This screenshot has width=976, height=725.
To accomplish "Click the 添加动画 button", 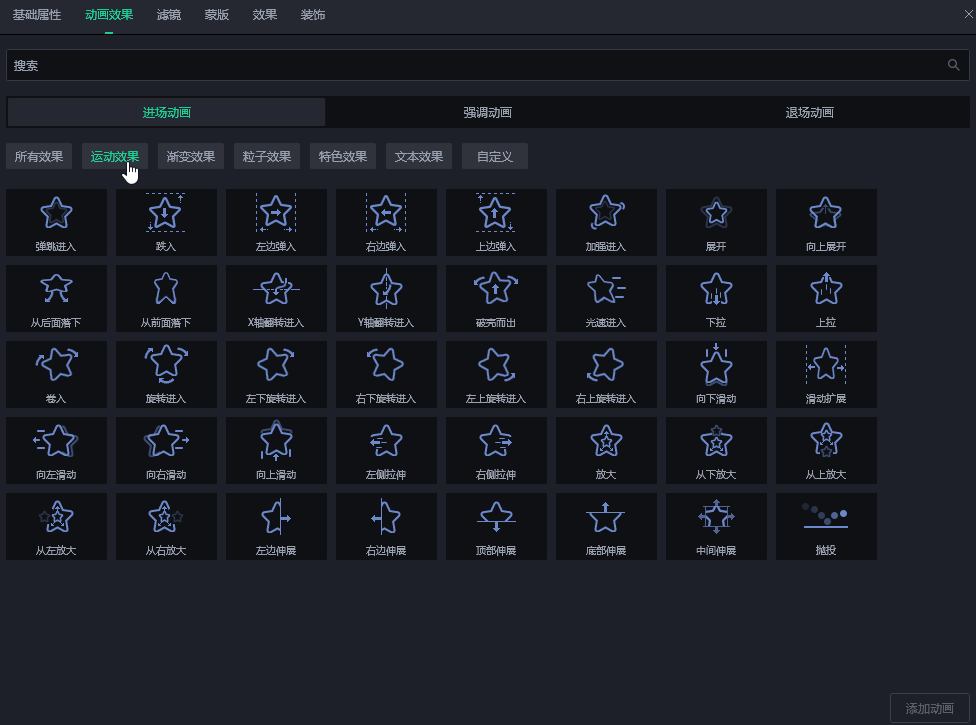I will [929, 708].
